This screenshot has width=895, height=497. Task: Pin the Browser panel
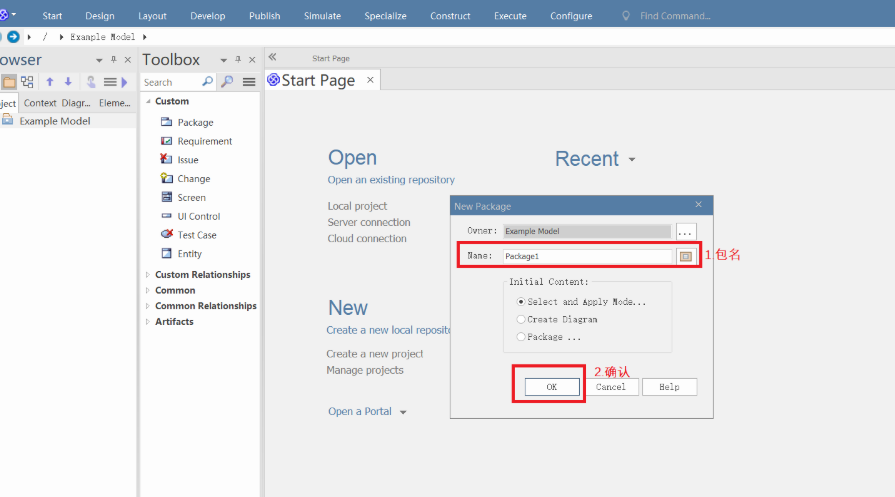coord(114,59)
